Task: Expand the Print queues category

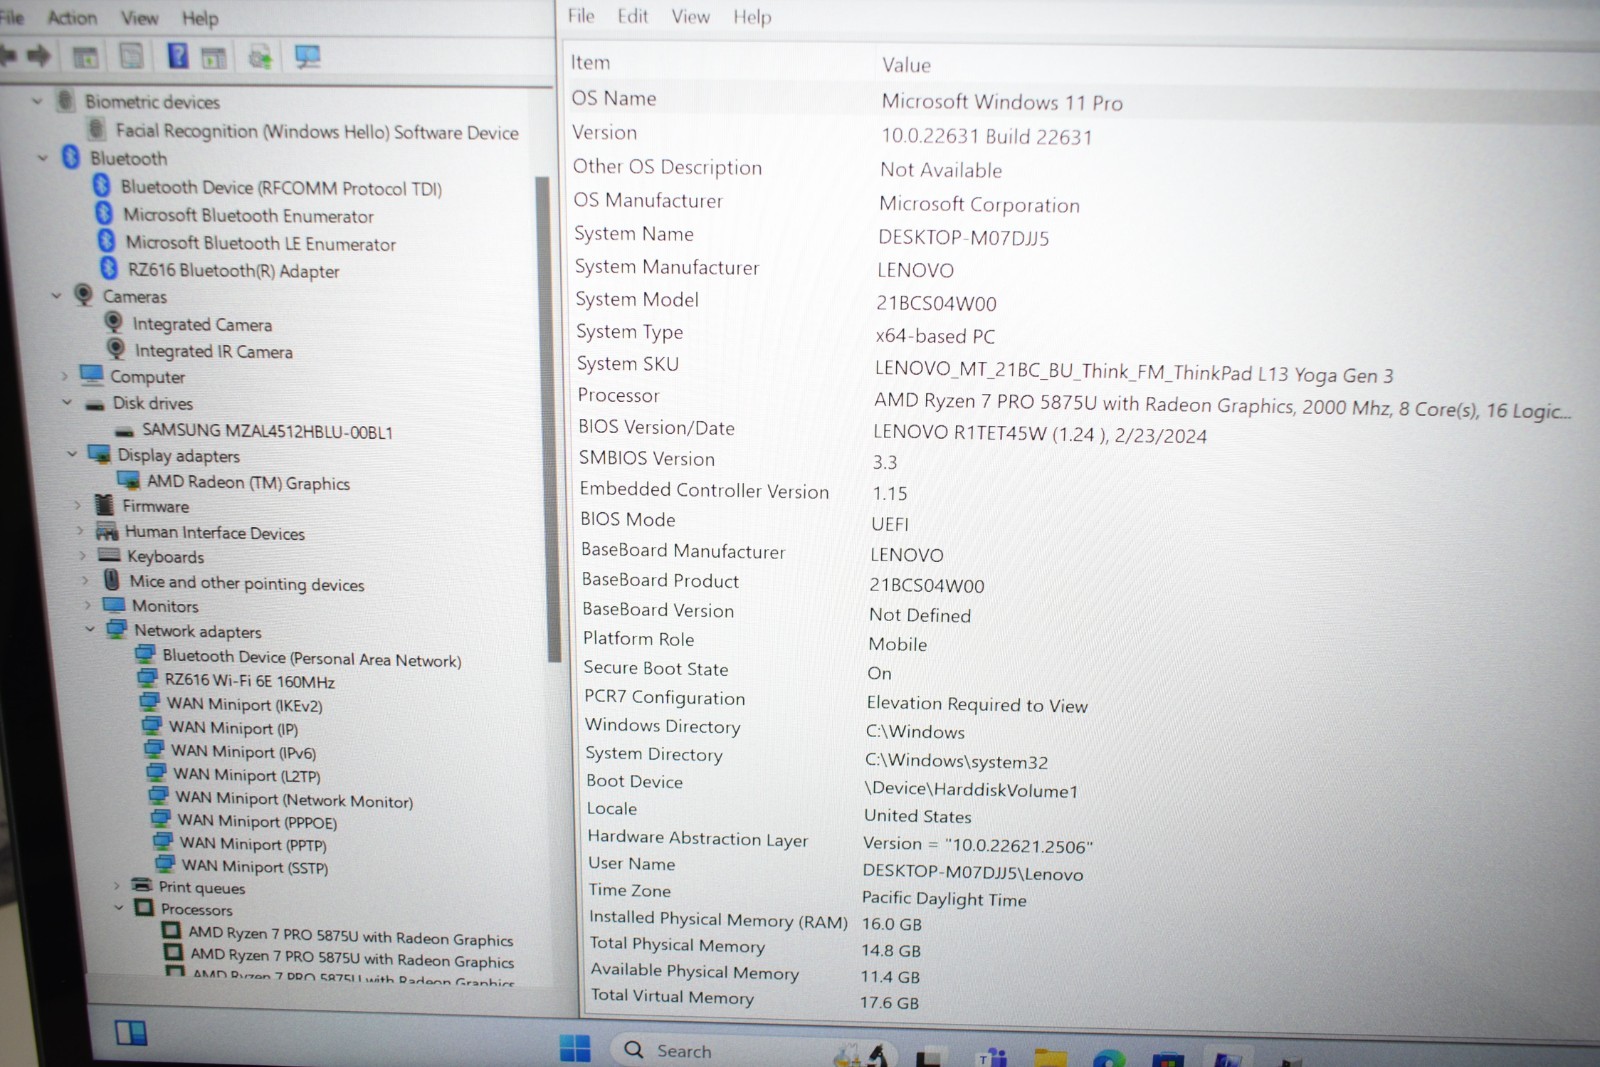Action: click(x=116, y=885)
